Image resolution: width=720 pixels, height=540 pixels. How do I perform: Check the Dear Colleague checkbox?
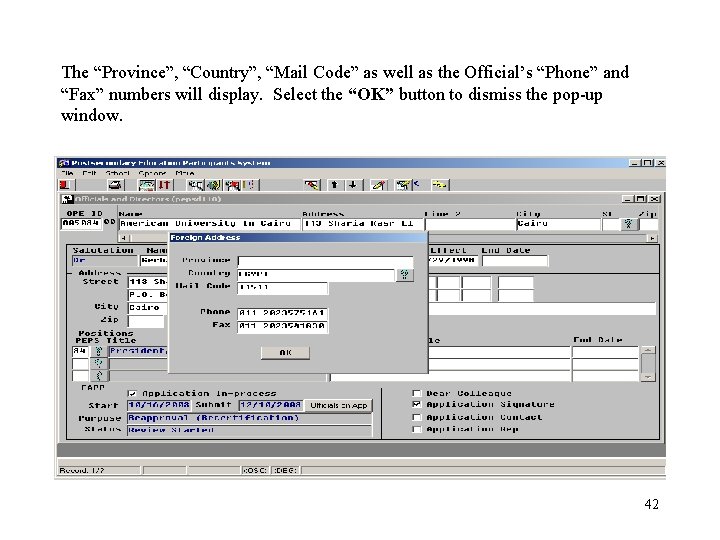coord(416,394)
